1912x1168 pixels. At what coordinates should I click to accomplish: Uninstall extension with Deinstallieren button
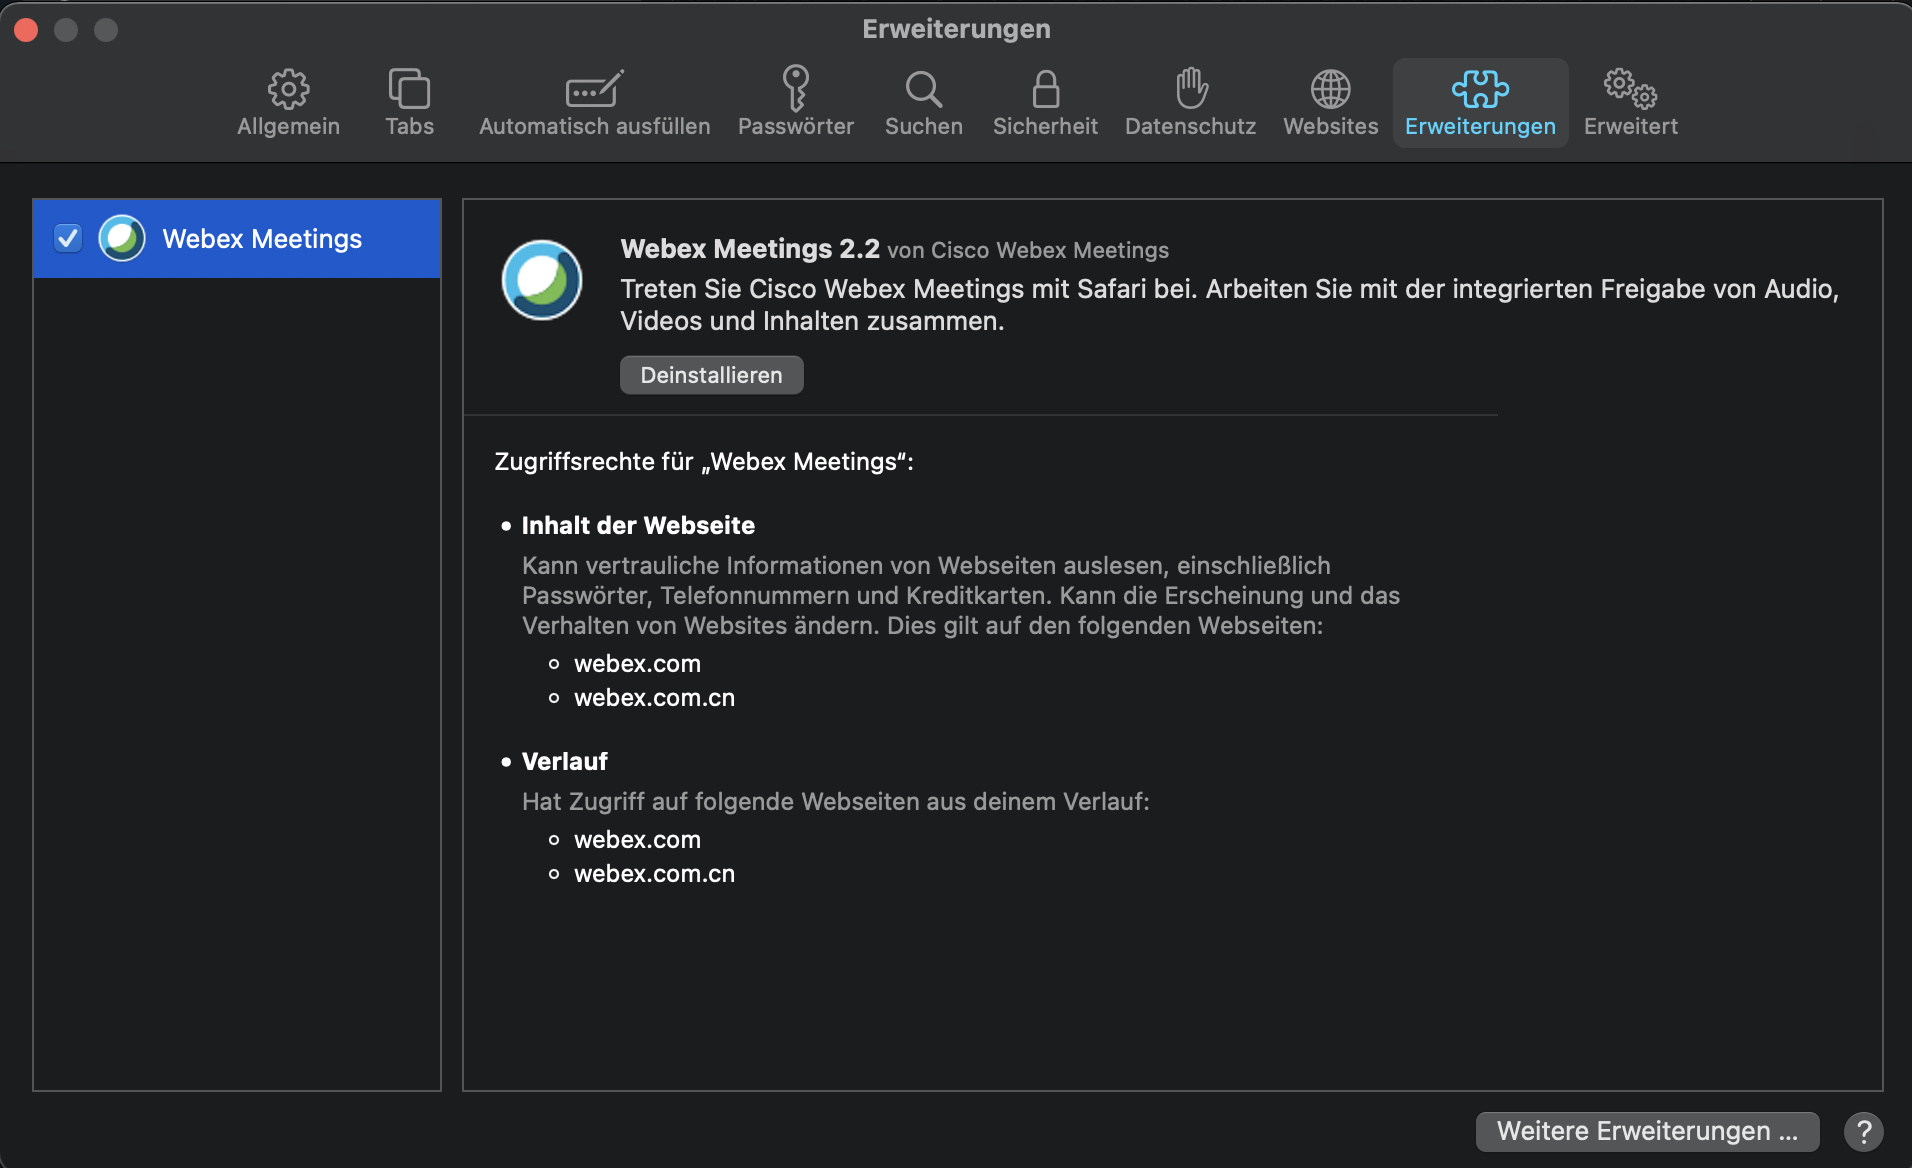click(x=711, y=375)
